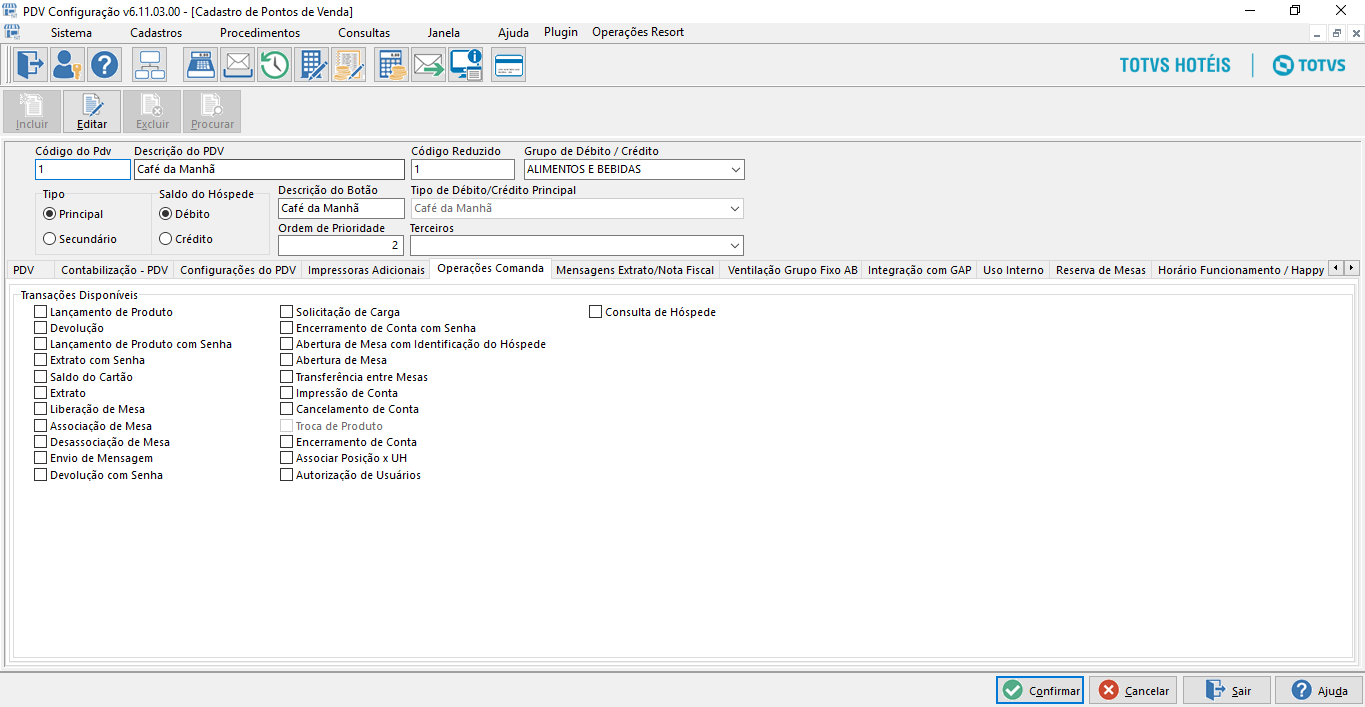Click the Editar pencil document button
This screenshot has height=707, width=1365.
(92, 112)
